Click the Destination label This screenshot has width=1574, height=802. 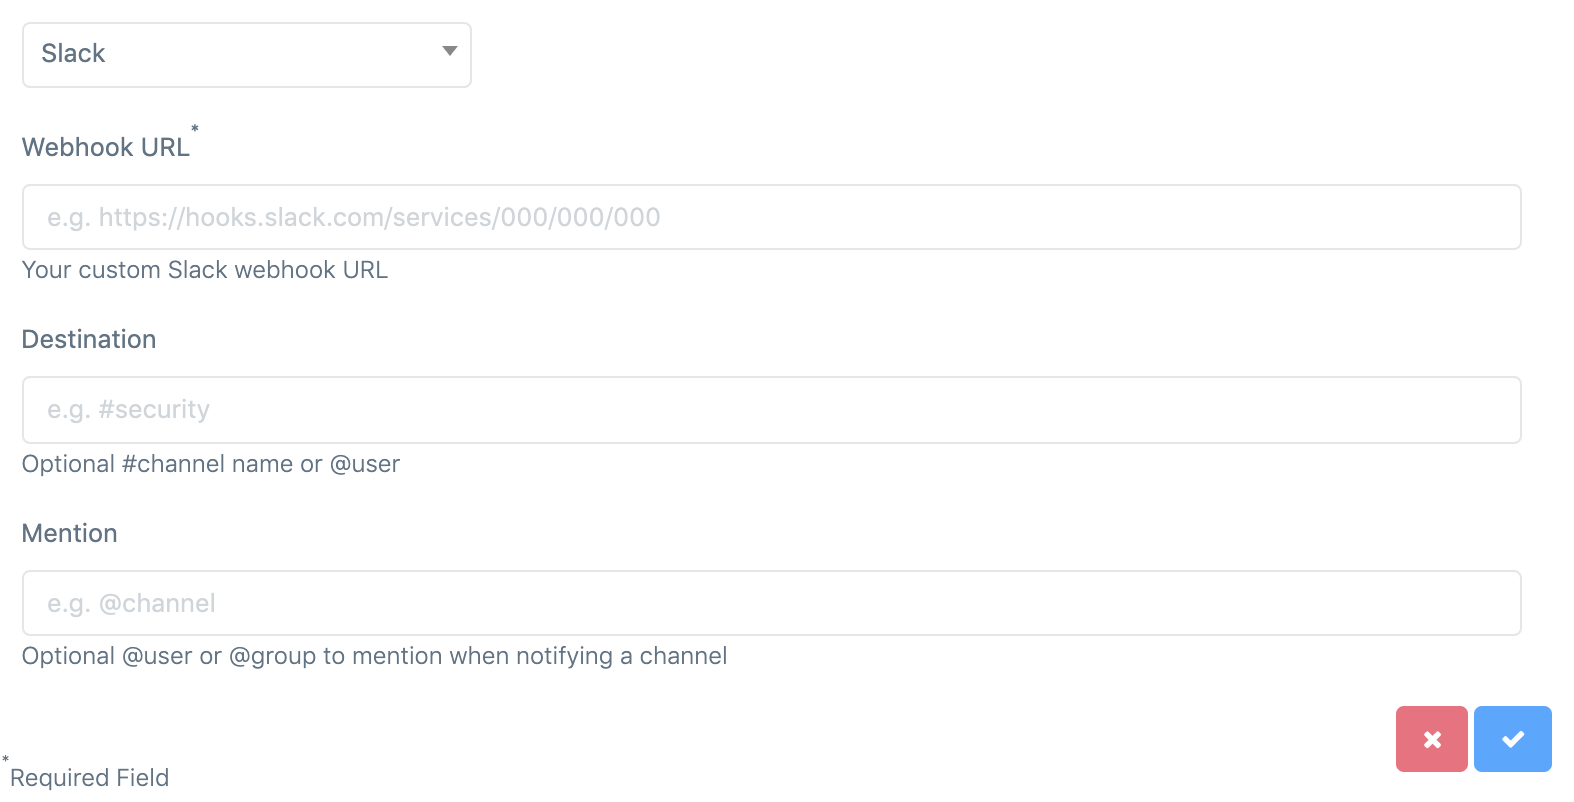pyautogui.click(x=89, y=339)
